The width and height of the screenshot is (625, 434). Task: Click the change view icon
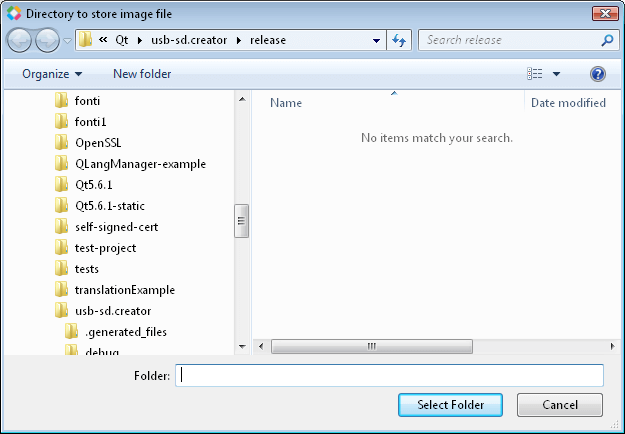(535, 74)
